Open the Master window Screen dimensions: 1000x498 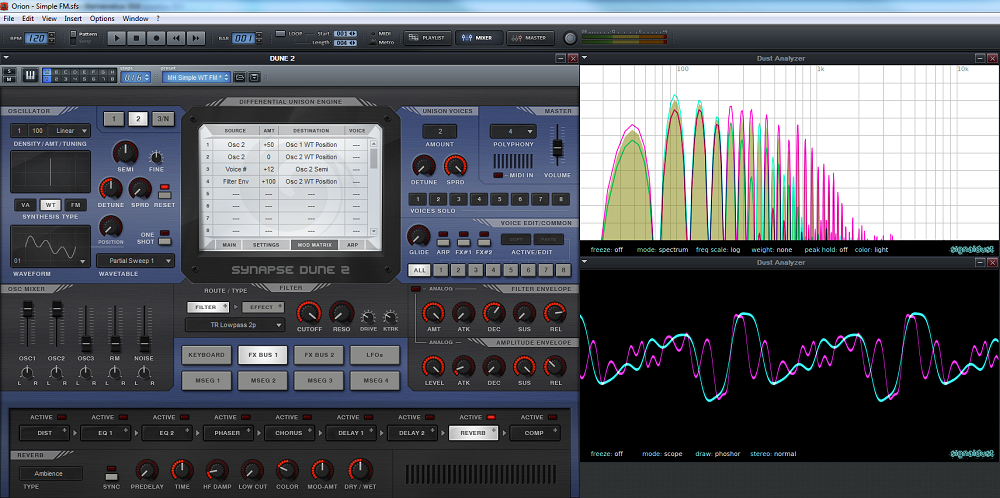click(531, 38)
